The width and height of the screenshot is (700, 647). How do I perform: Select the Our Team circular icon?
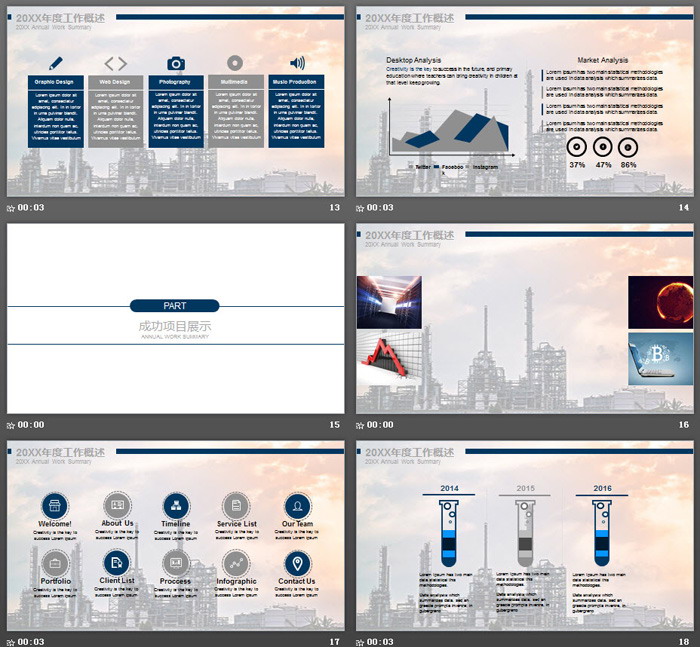click(x=297, y=505)
